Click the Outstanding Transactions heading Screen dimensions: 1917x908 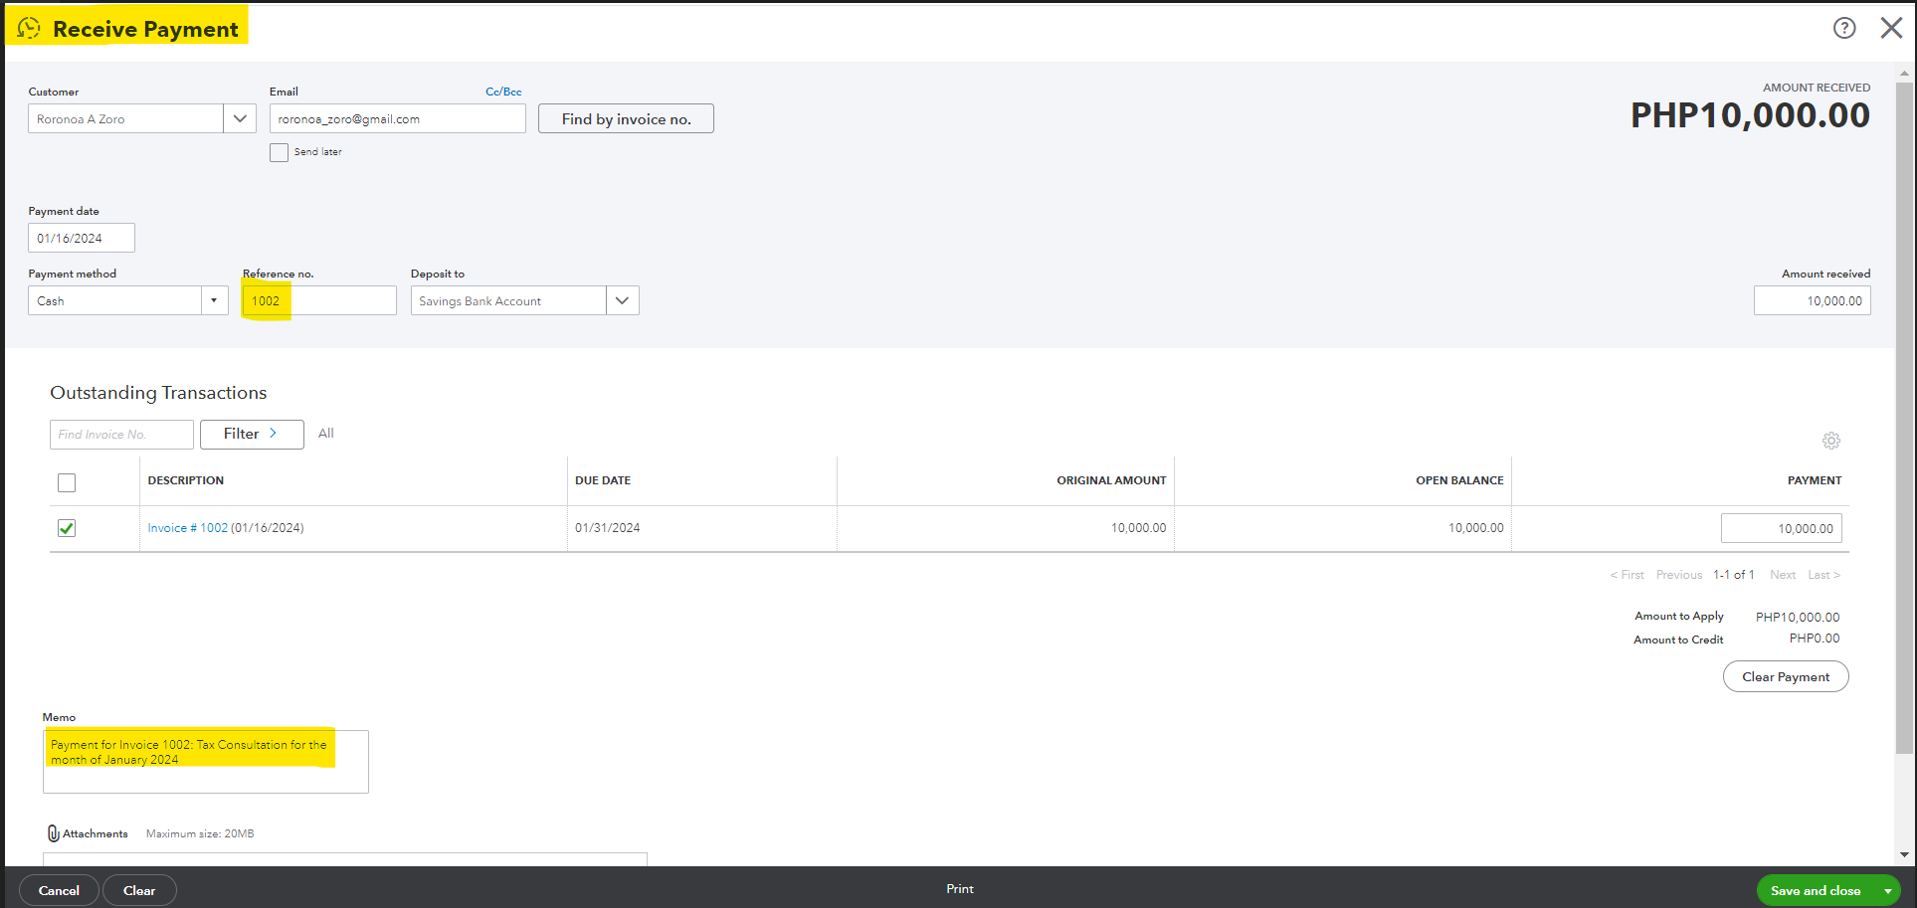click(158, 393)
